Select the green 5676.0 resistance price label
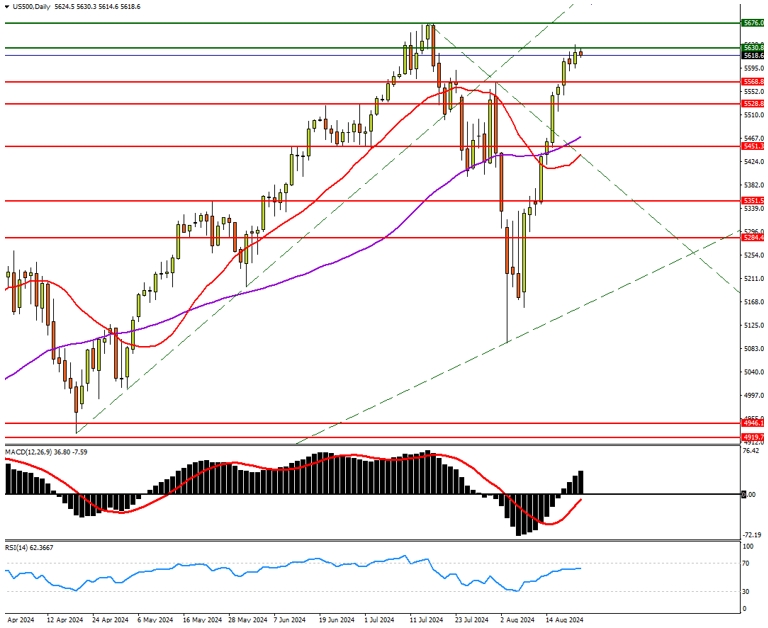Viewport: 768px width, 628px height. [753, 22]
